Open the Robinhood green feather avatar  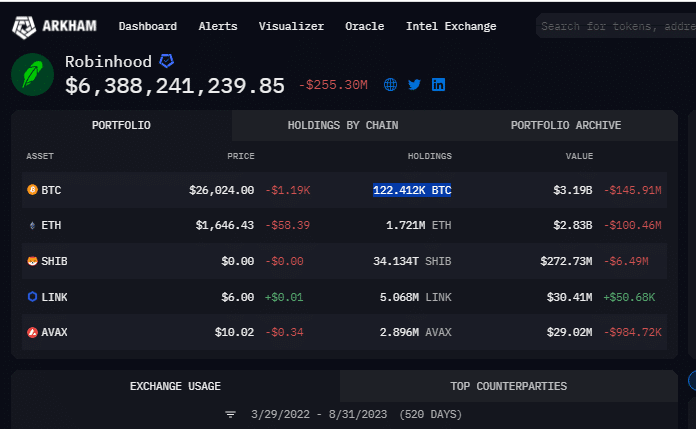tap(32, 75)
